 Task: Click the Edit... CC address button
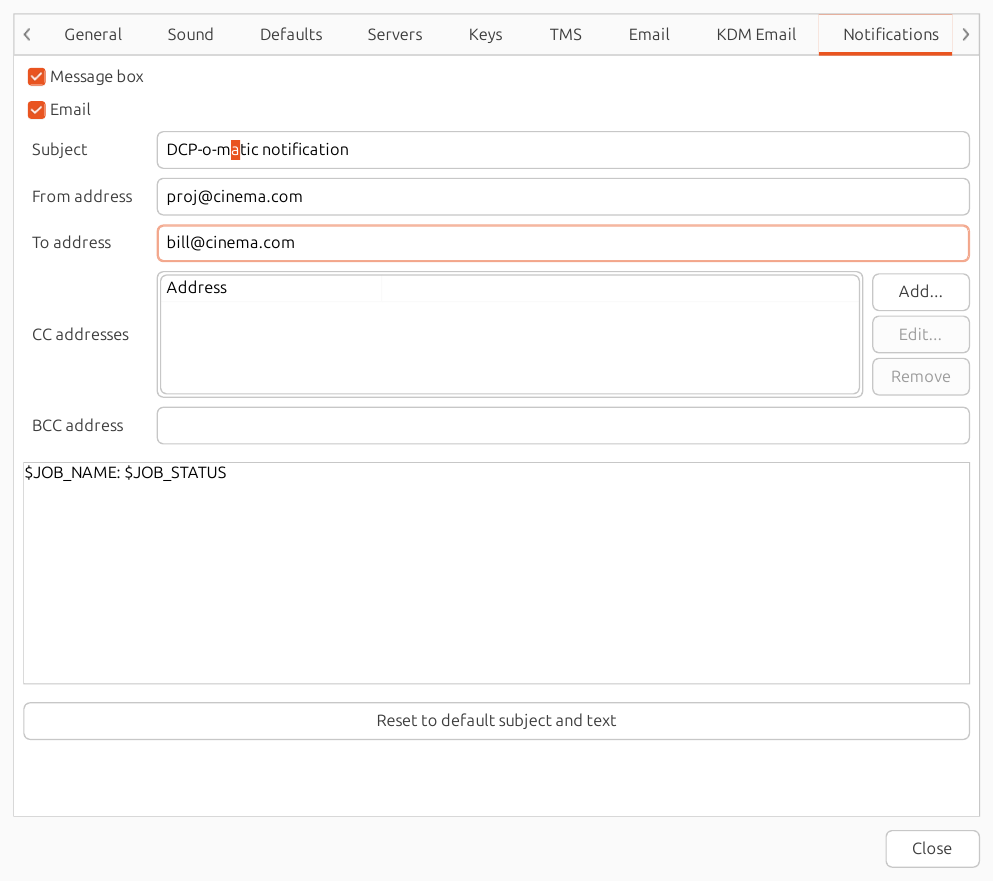920,334
